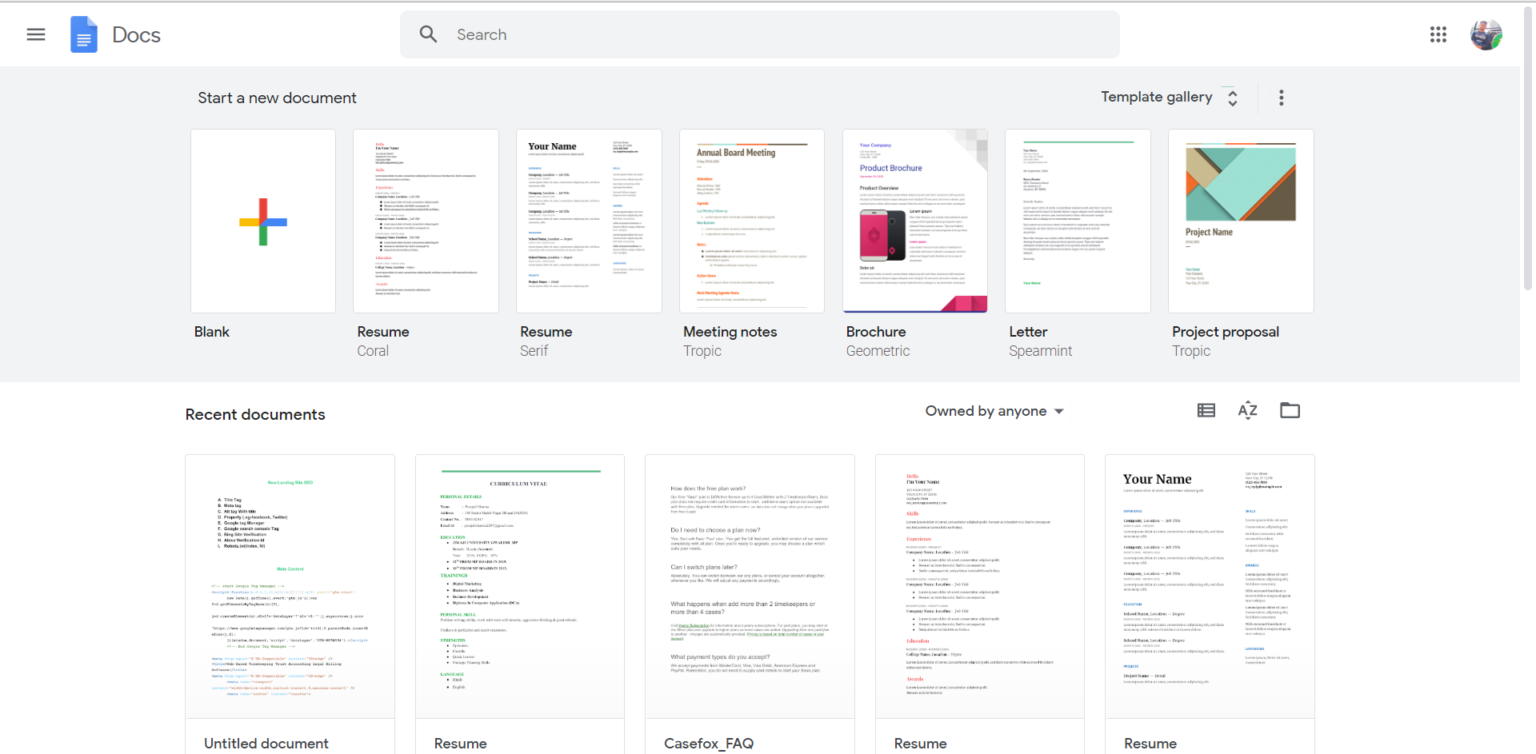Open the main navigation hamburger menu
Image resolution: width=1536 pixels, height=754 pixels.
35,33
